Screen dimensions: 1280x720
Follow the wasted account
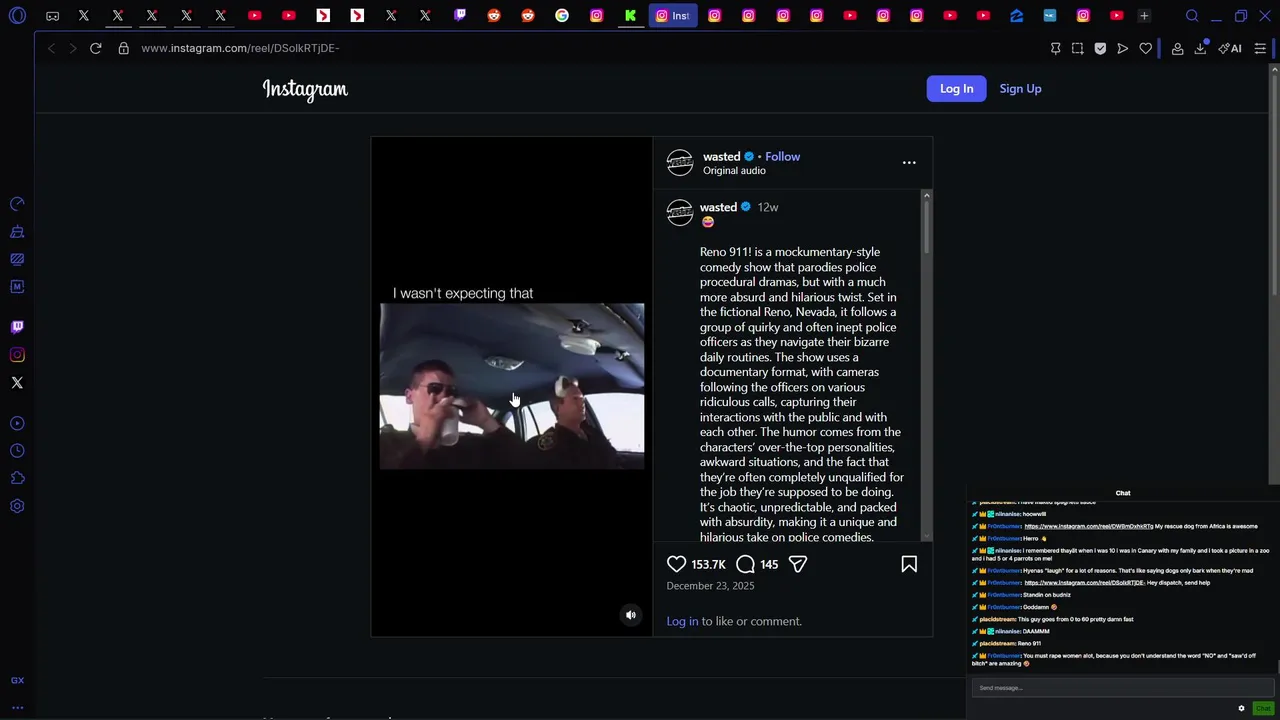tap(782, 156)
